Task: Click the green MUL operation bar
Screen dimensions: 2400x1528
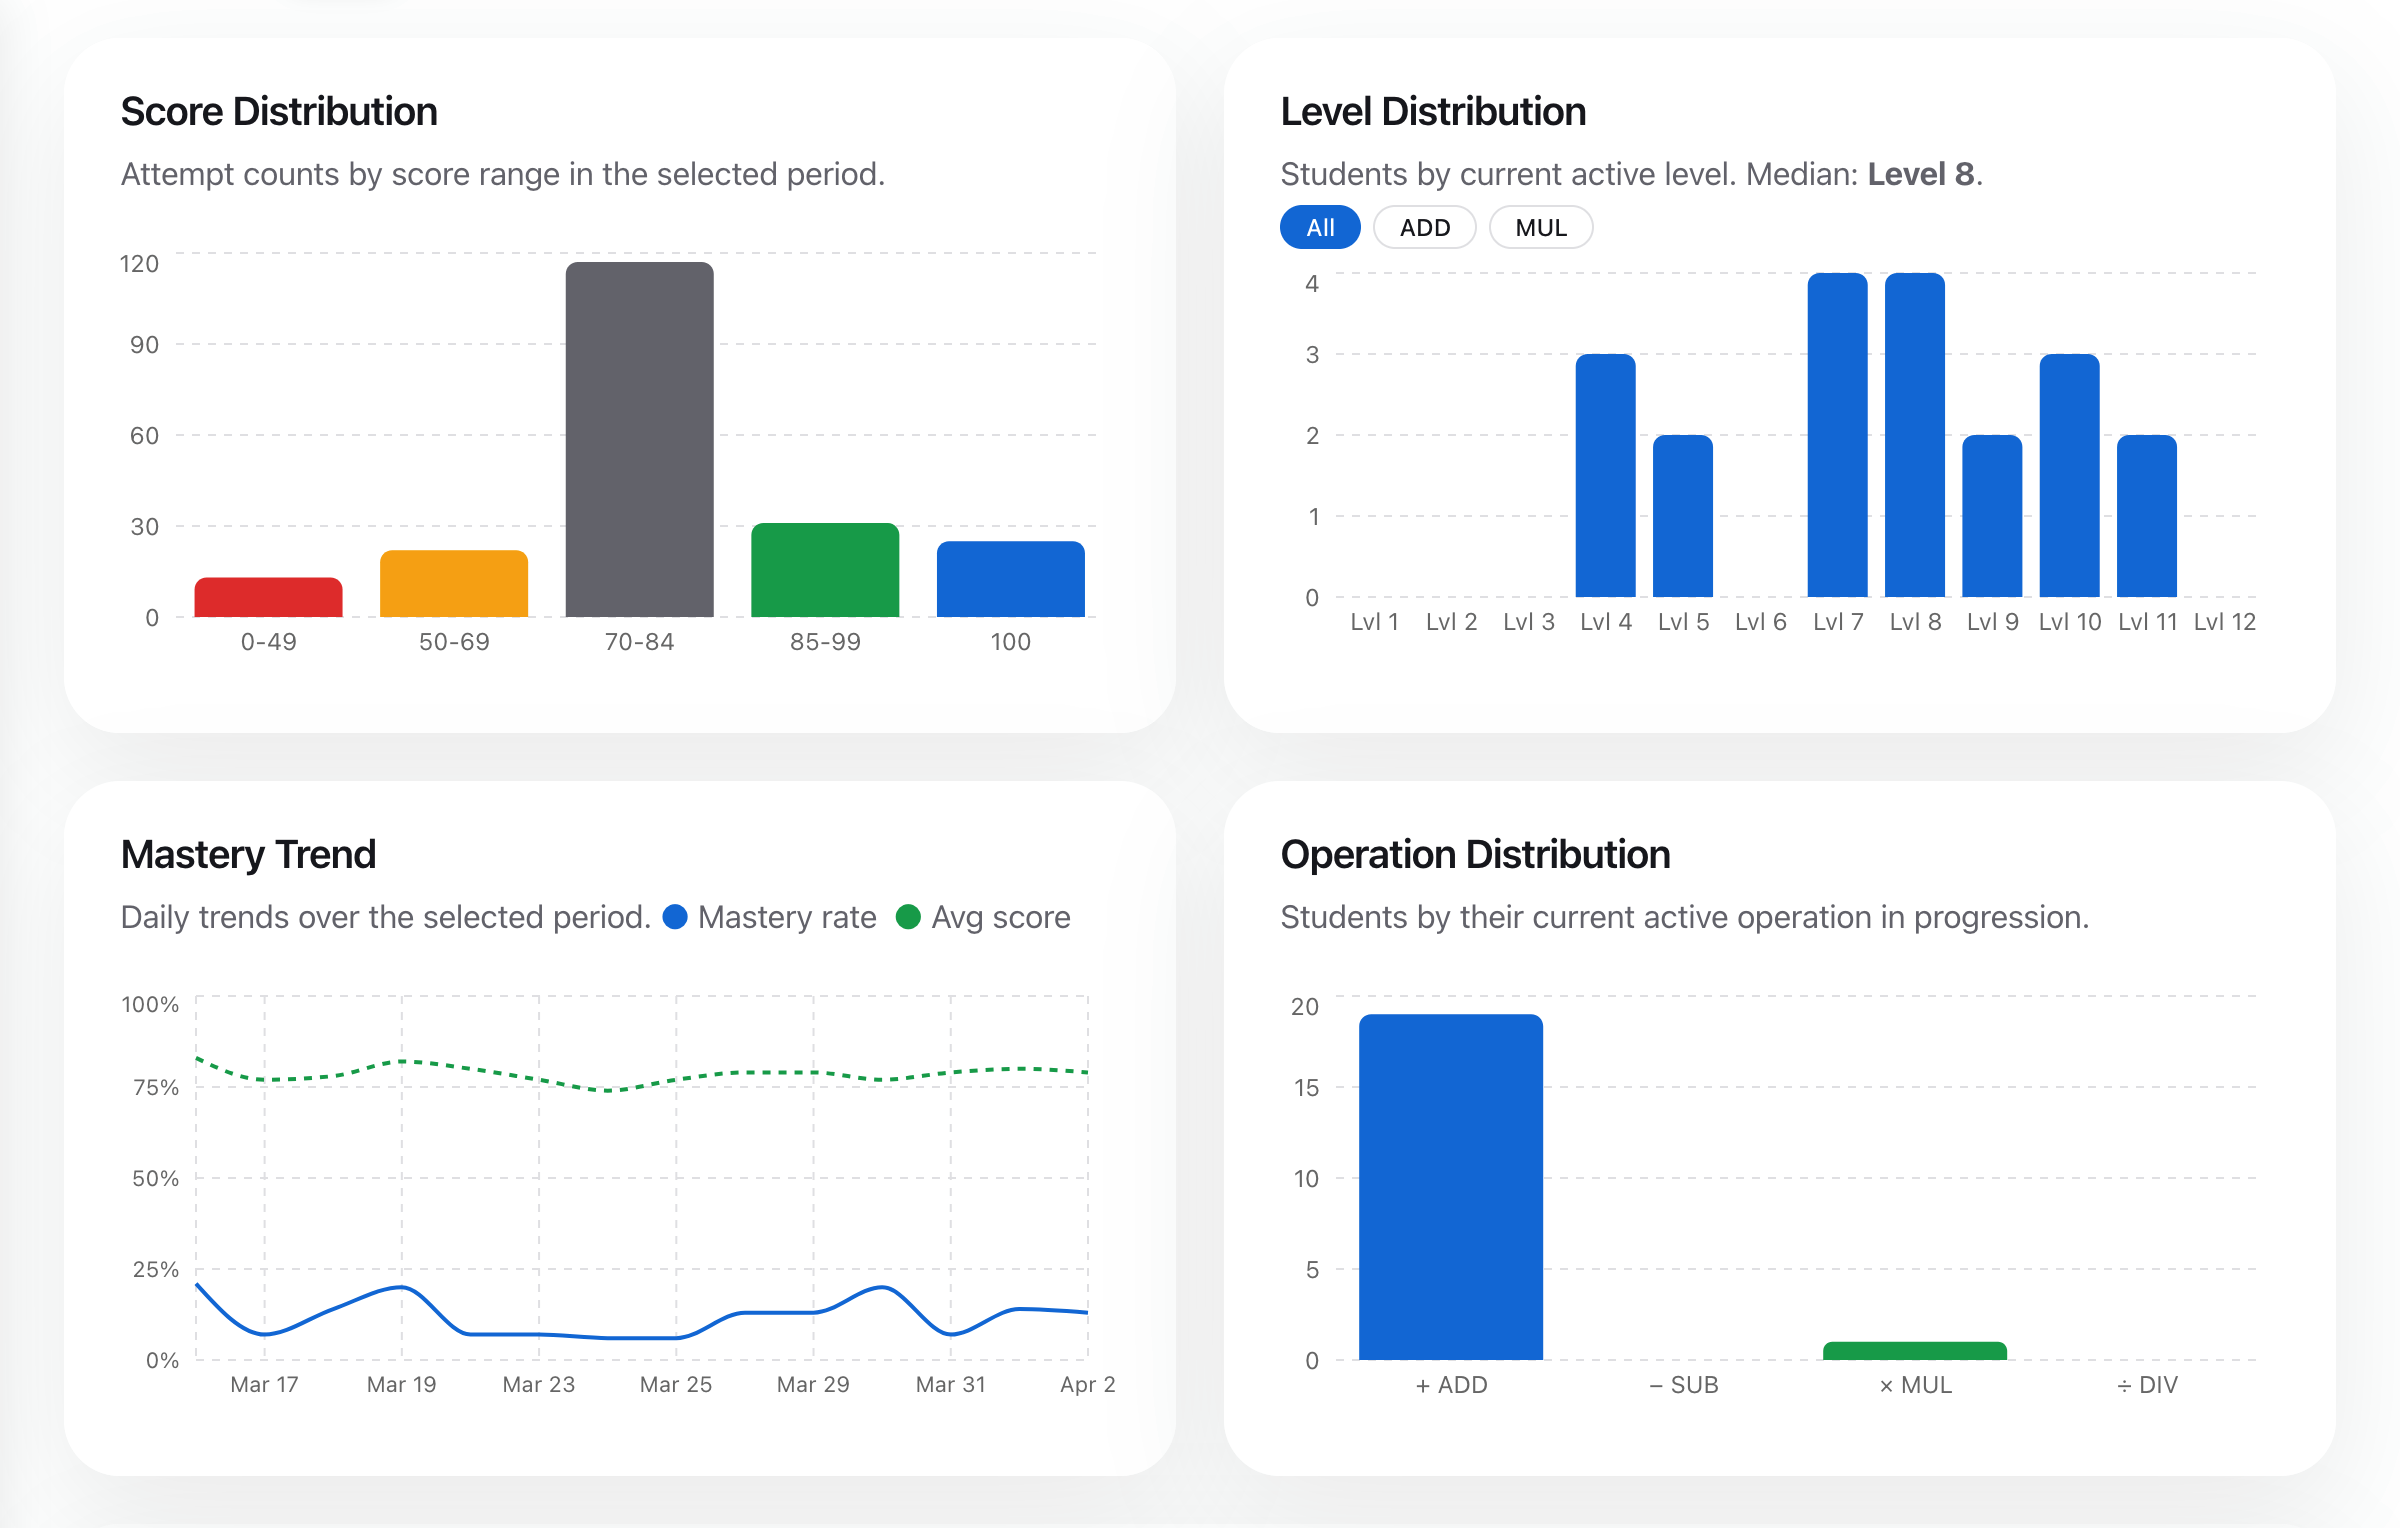Action: pyautogui.click(x=1914, y=1351)
